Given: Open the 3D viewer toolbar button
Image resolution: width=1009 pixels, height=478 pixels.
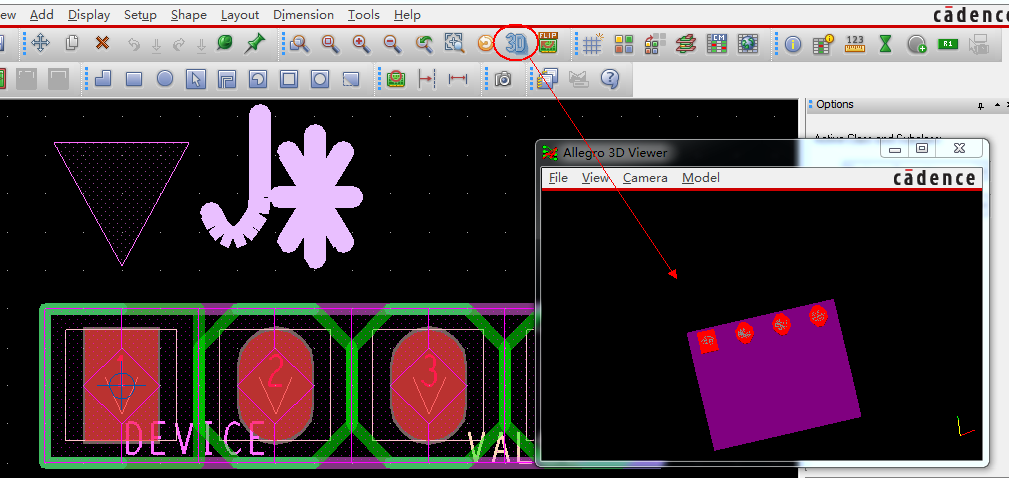Looking at the screenshot, I should (x=516, y=44).
